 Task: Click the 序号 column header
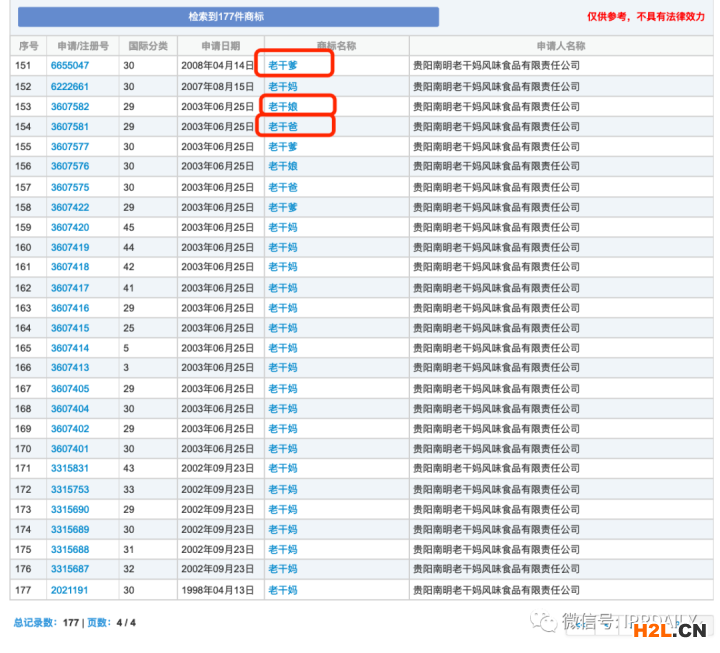[x=28, y=46]
